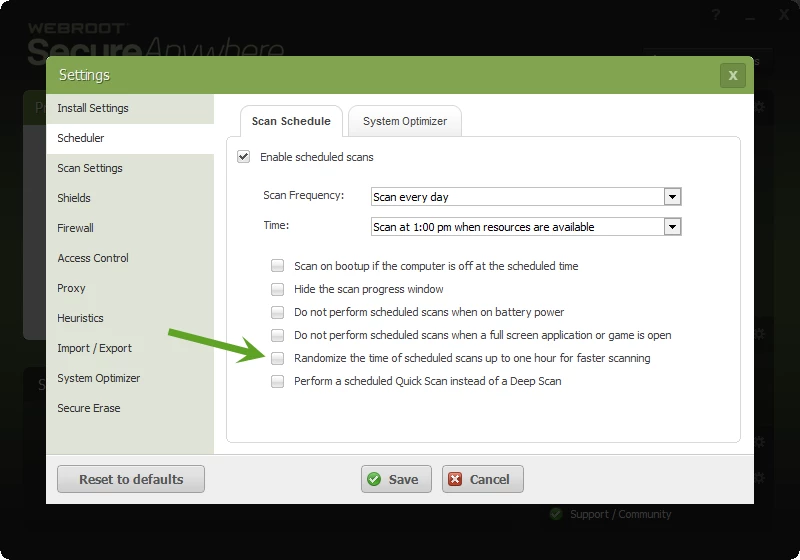Click the green checkmark icon on Save
This screenshot has width=800, height=560.
coord(374,479)
